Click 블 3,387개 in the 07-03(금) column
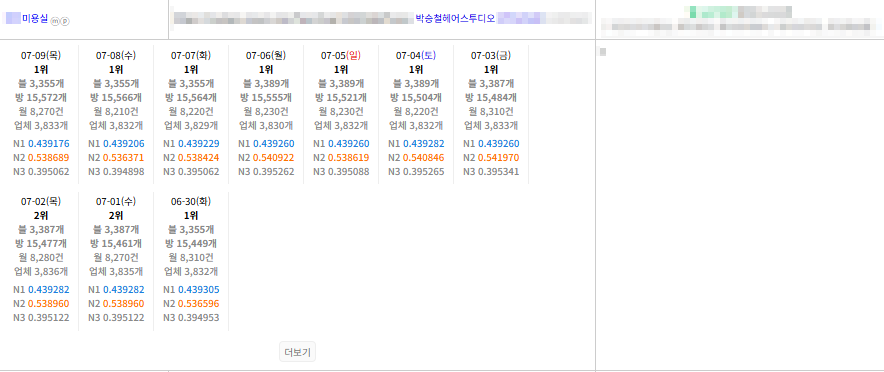The height and width of the screenshot is (372, 884). 490,83
